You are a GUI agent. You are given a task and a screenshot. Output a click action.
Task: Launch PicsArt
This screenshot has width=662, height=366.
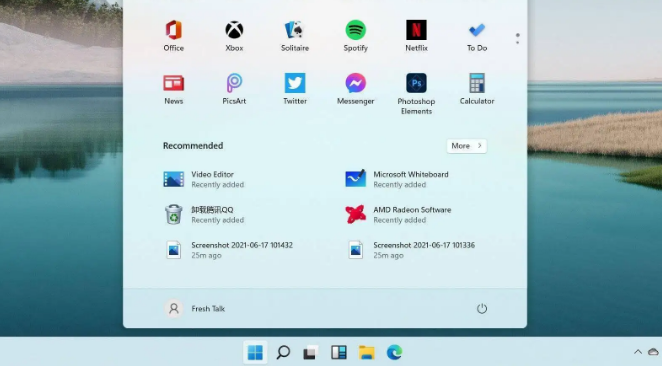tap(234, 89)
